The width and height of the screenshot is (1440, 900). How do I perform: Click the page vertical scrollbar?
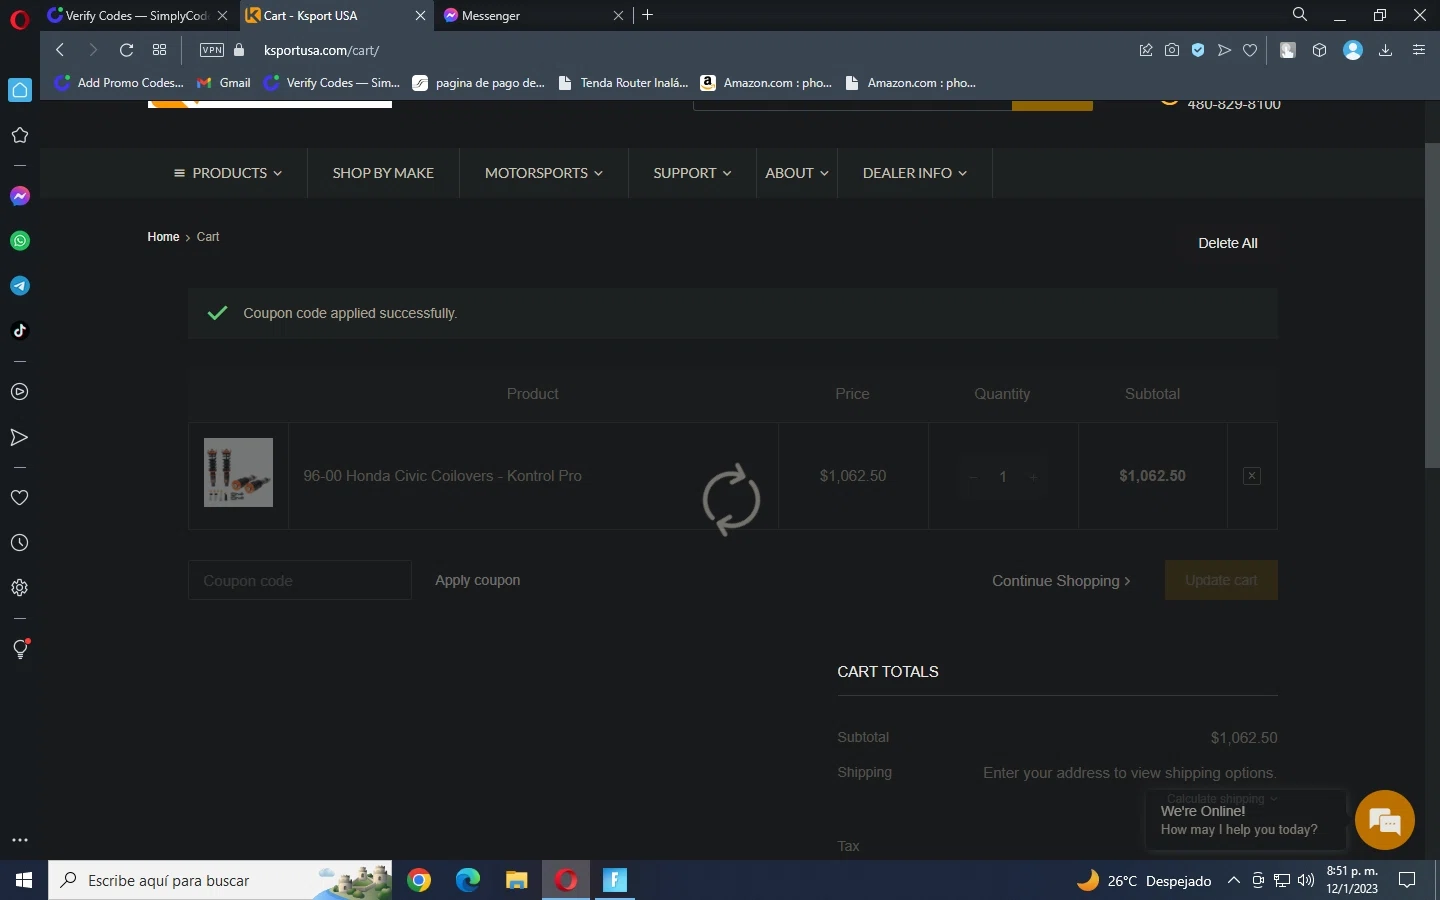1432,305
